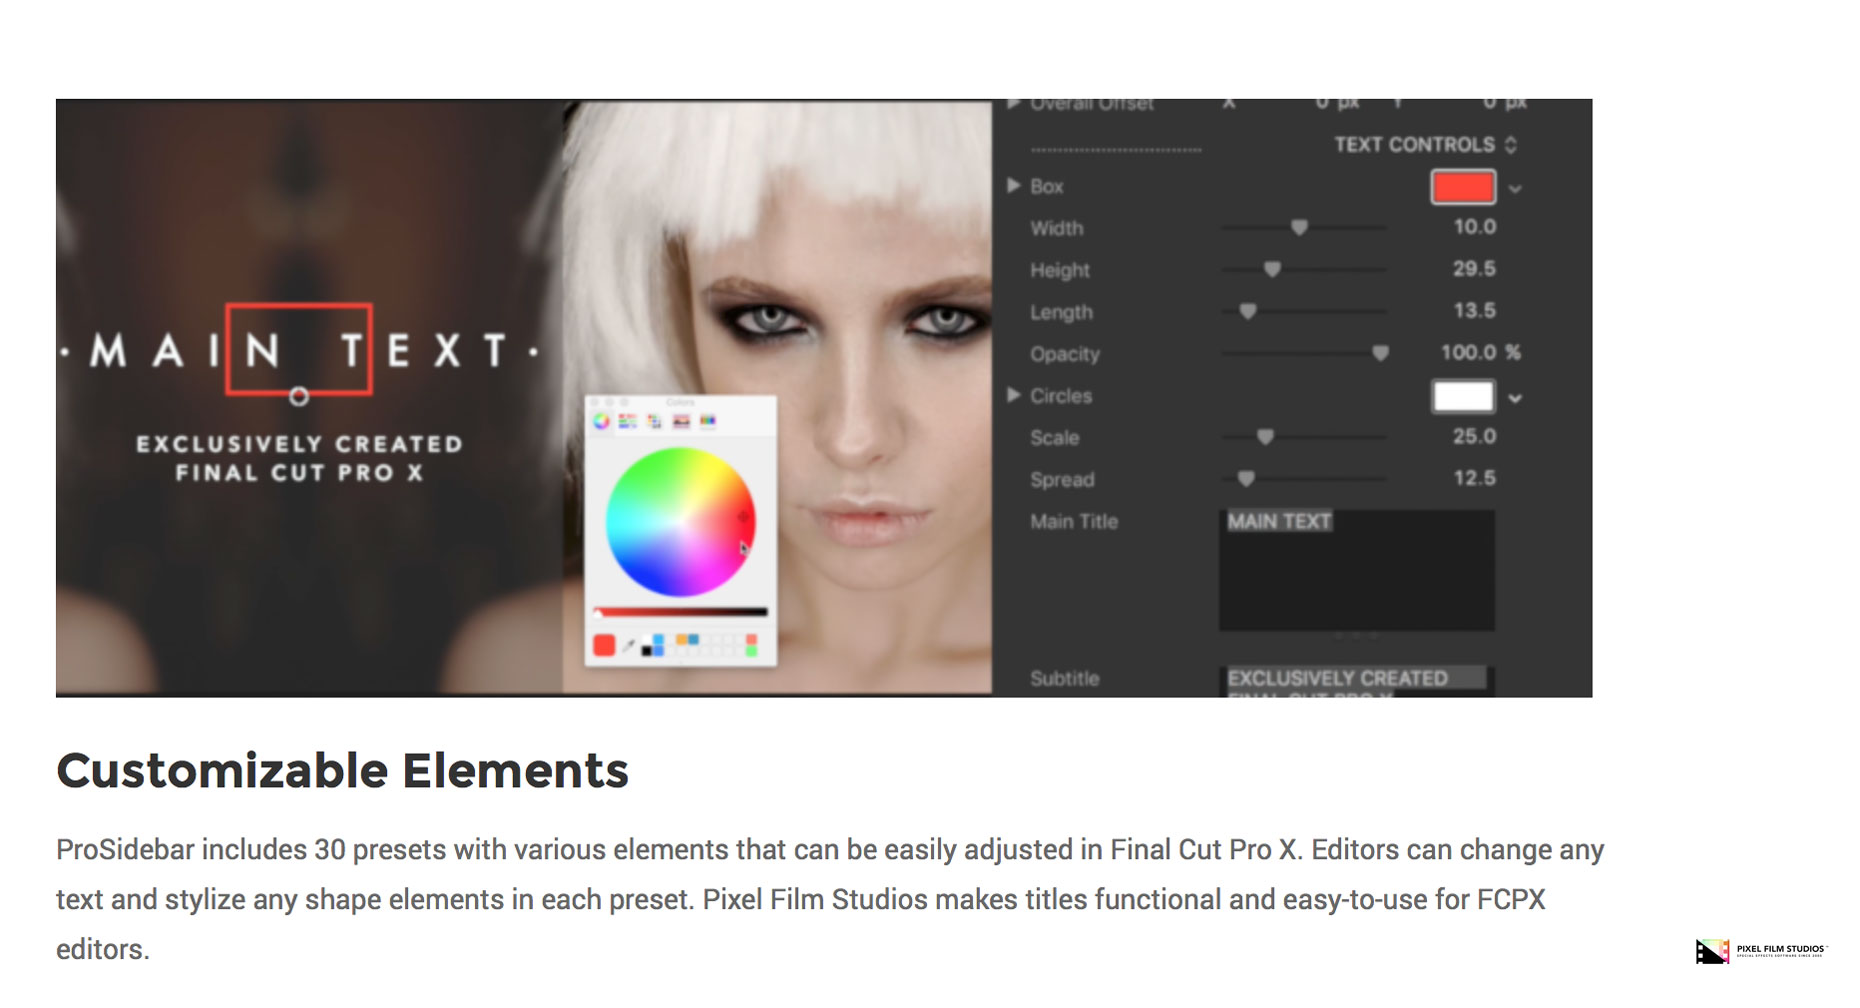Viewport: 1860px width, 1008px height.
Task: Open the color palettes tab in Colors window
Action: tap(654, 422)
